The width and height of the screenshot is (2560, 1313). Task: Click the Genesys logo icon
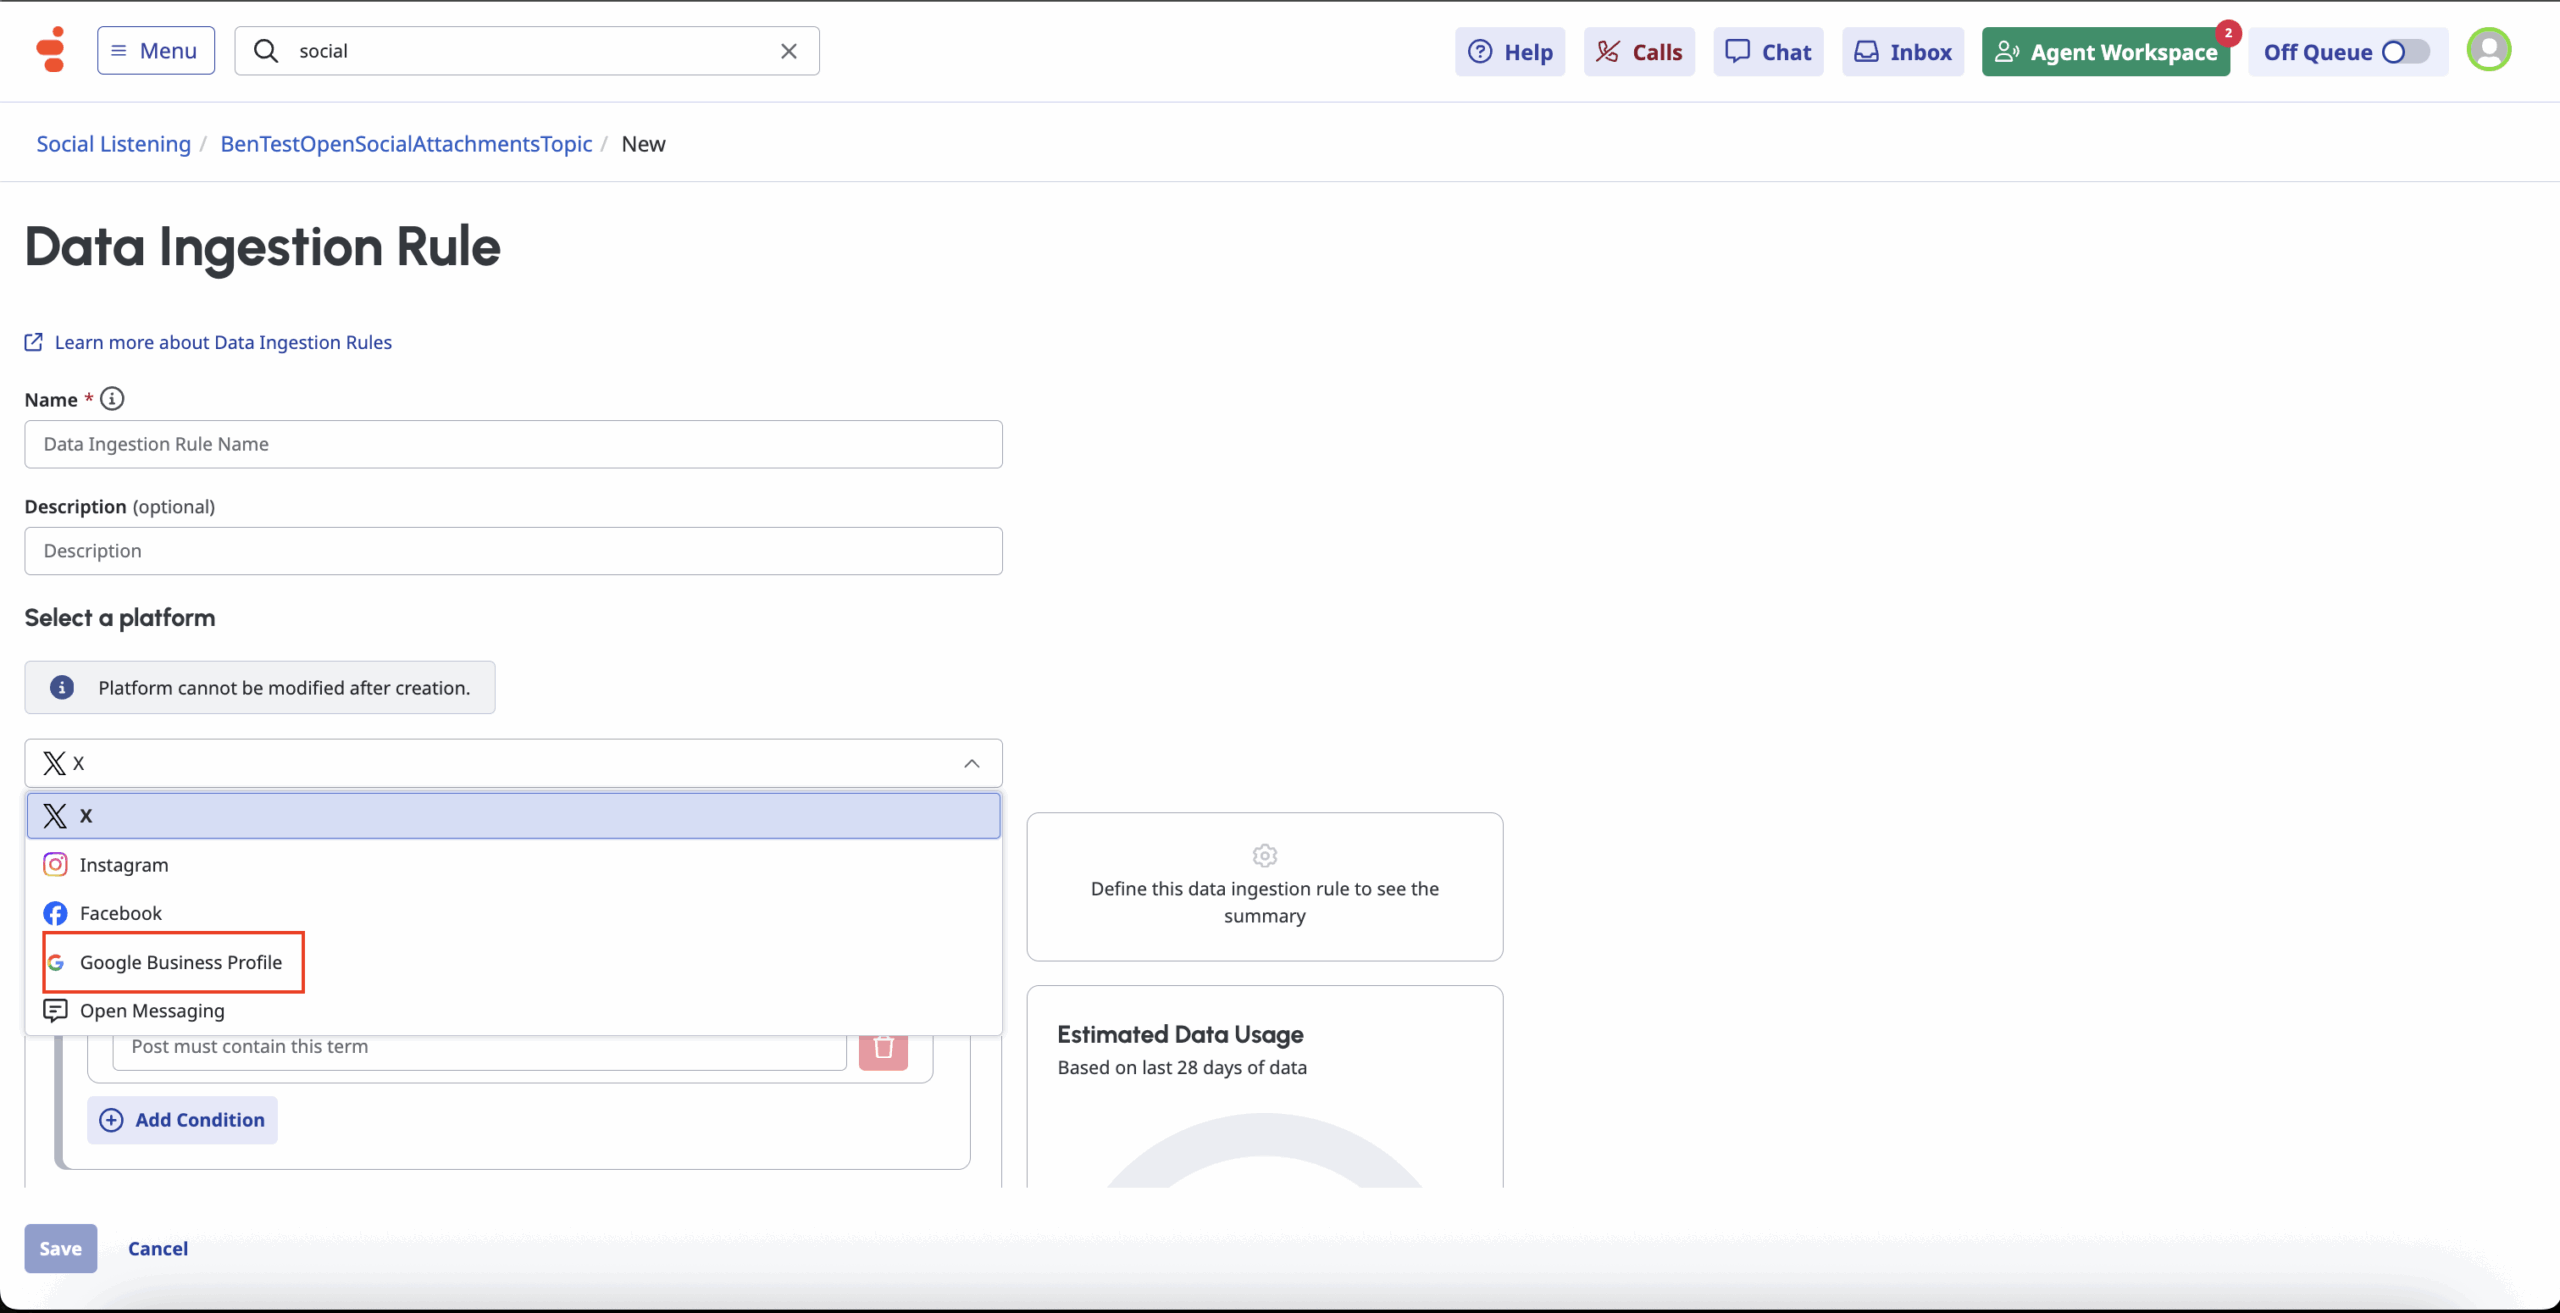coord(50,50)
